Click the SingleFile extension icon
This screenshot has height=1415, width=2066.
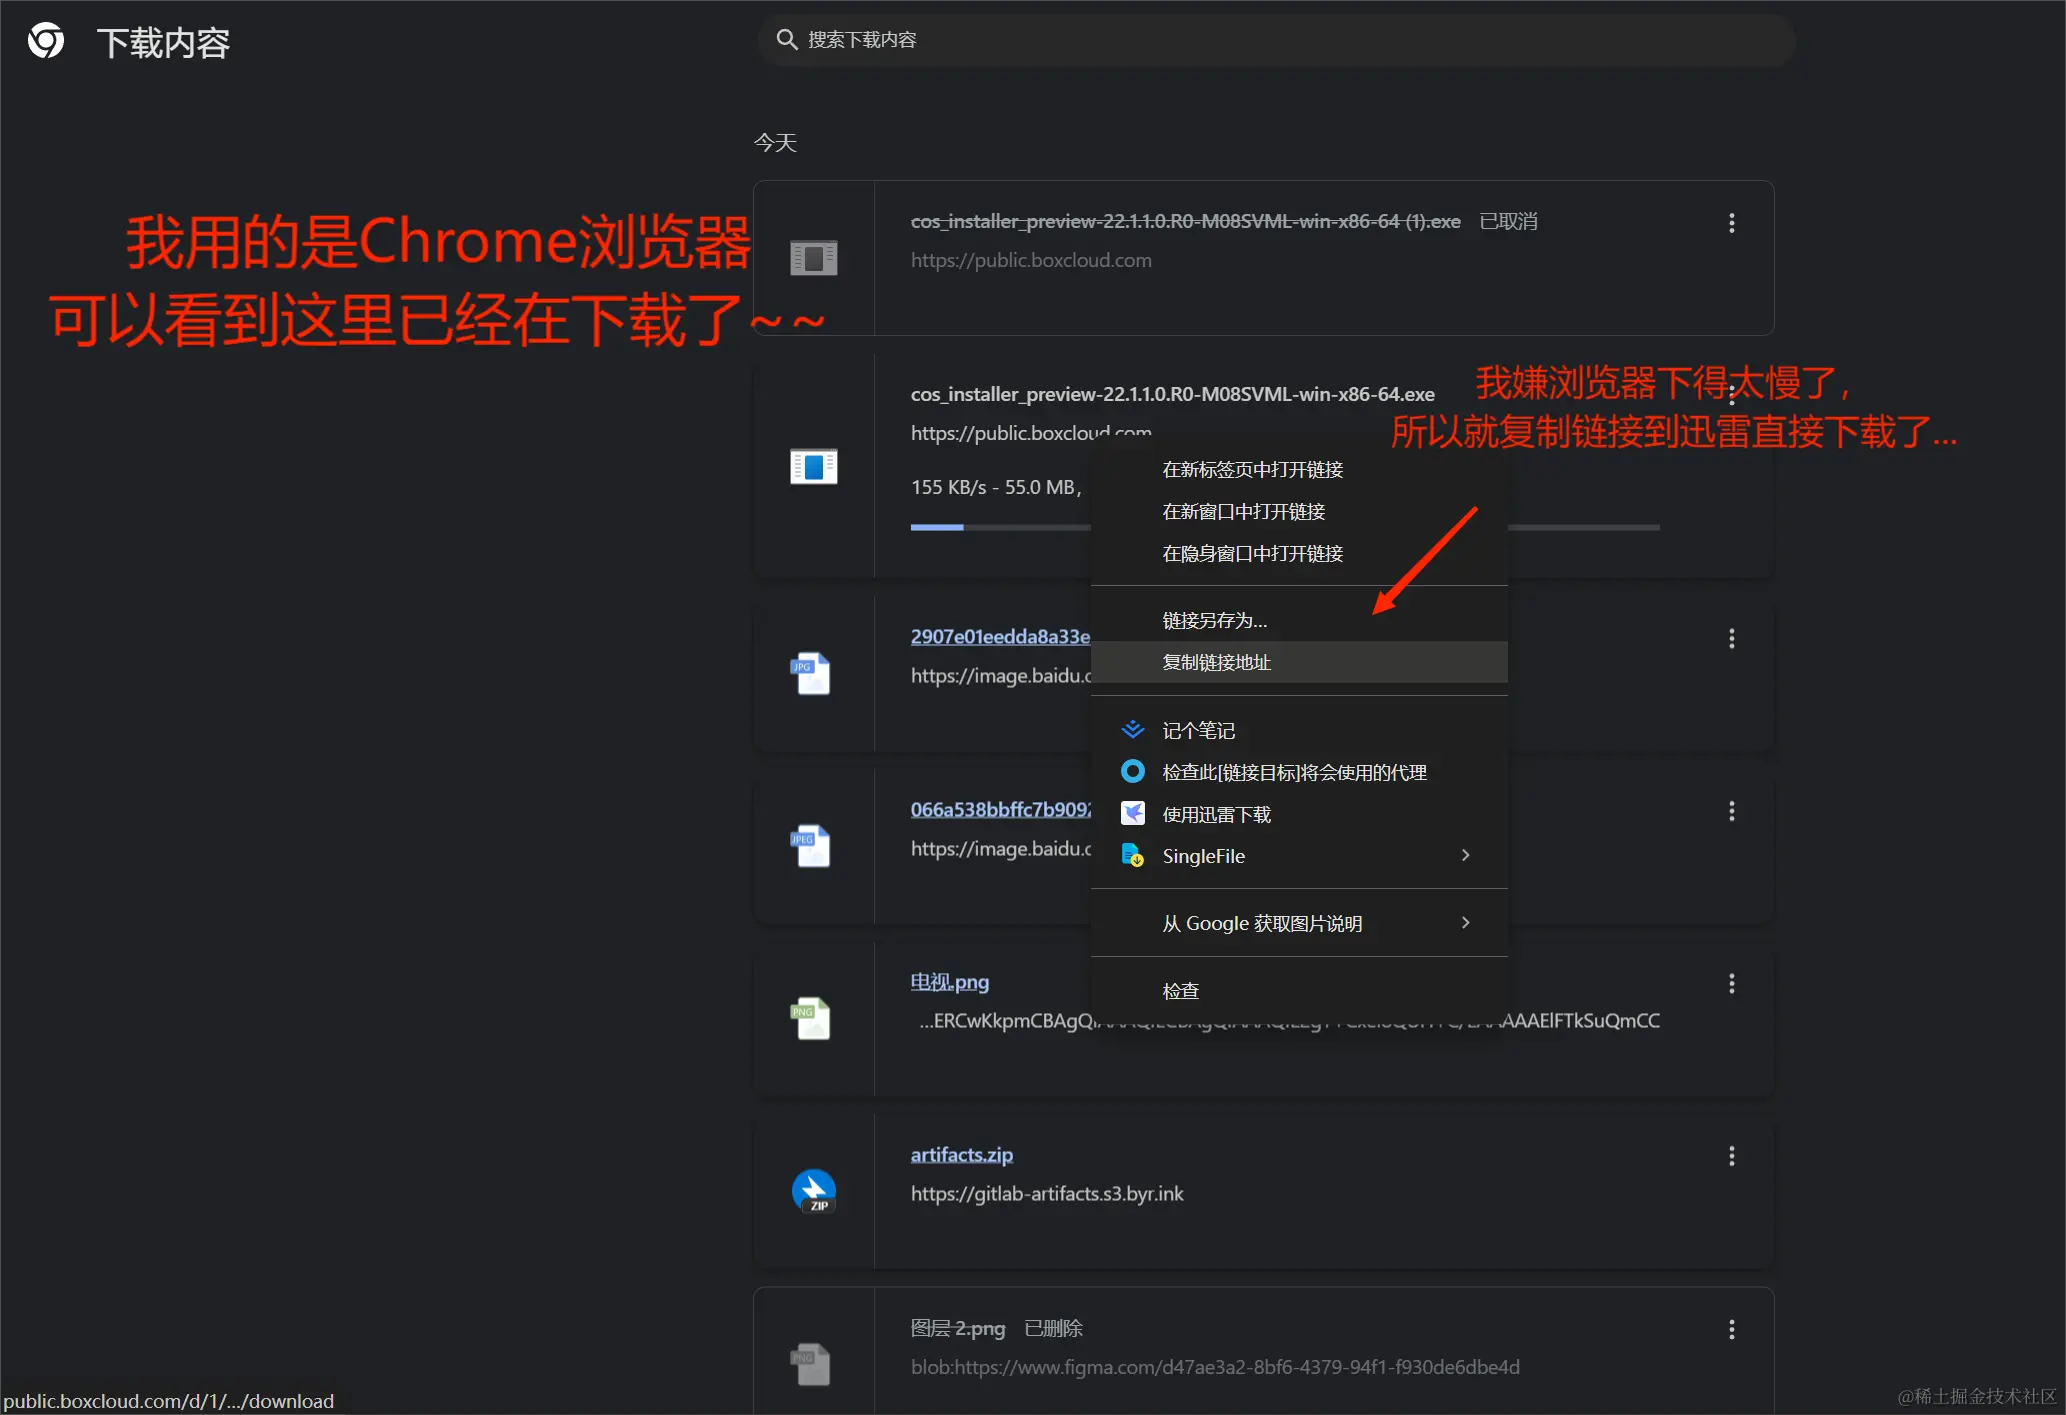pos(1133,855)
